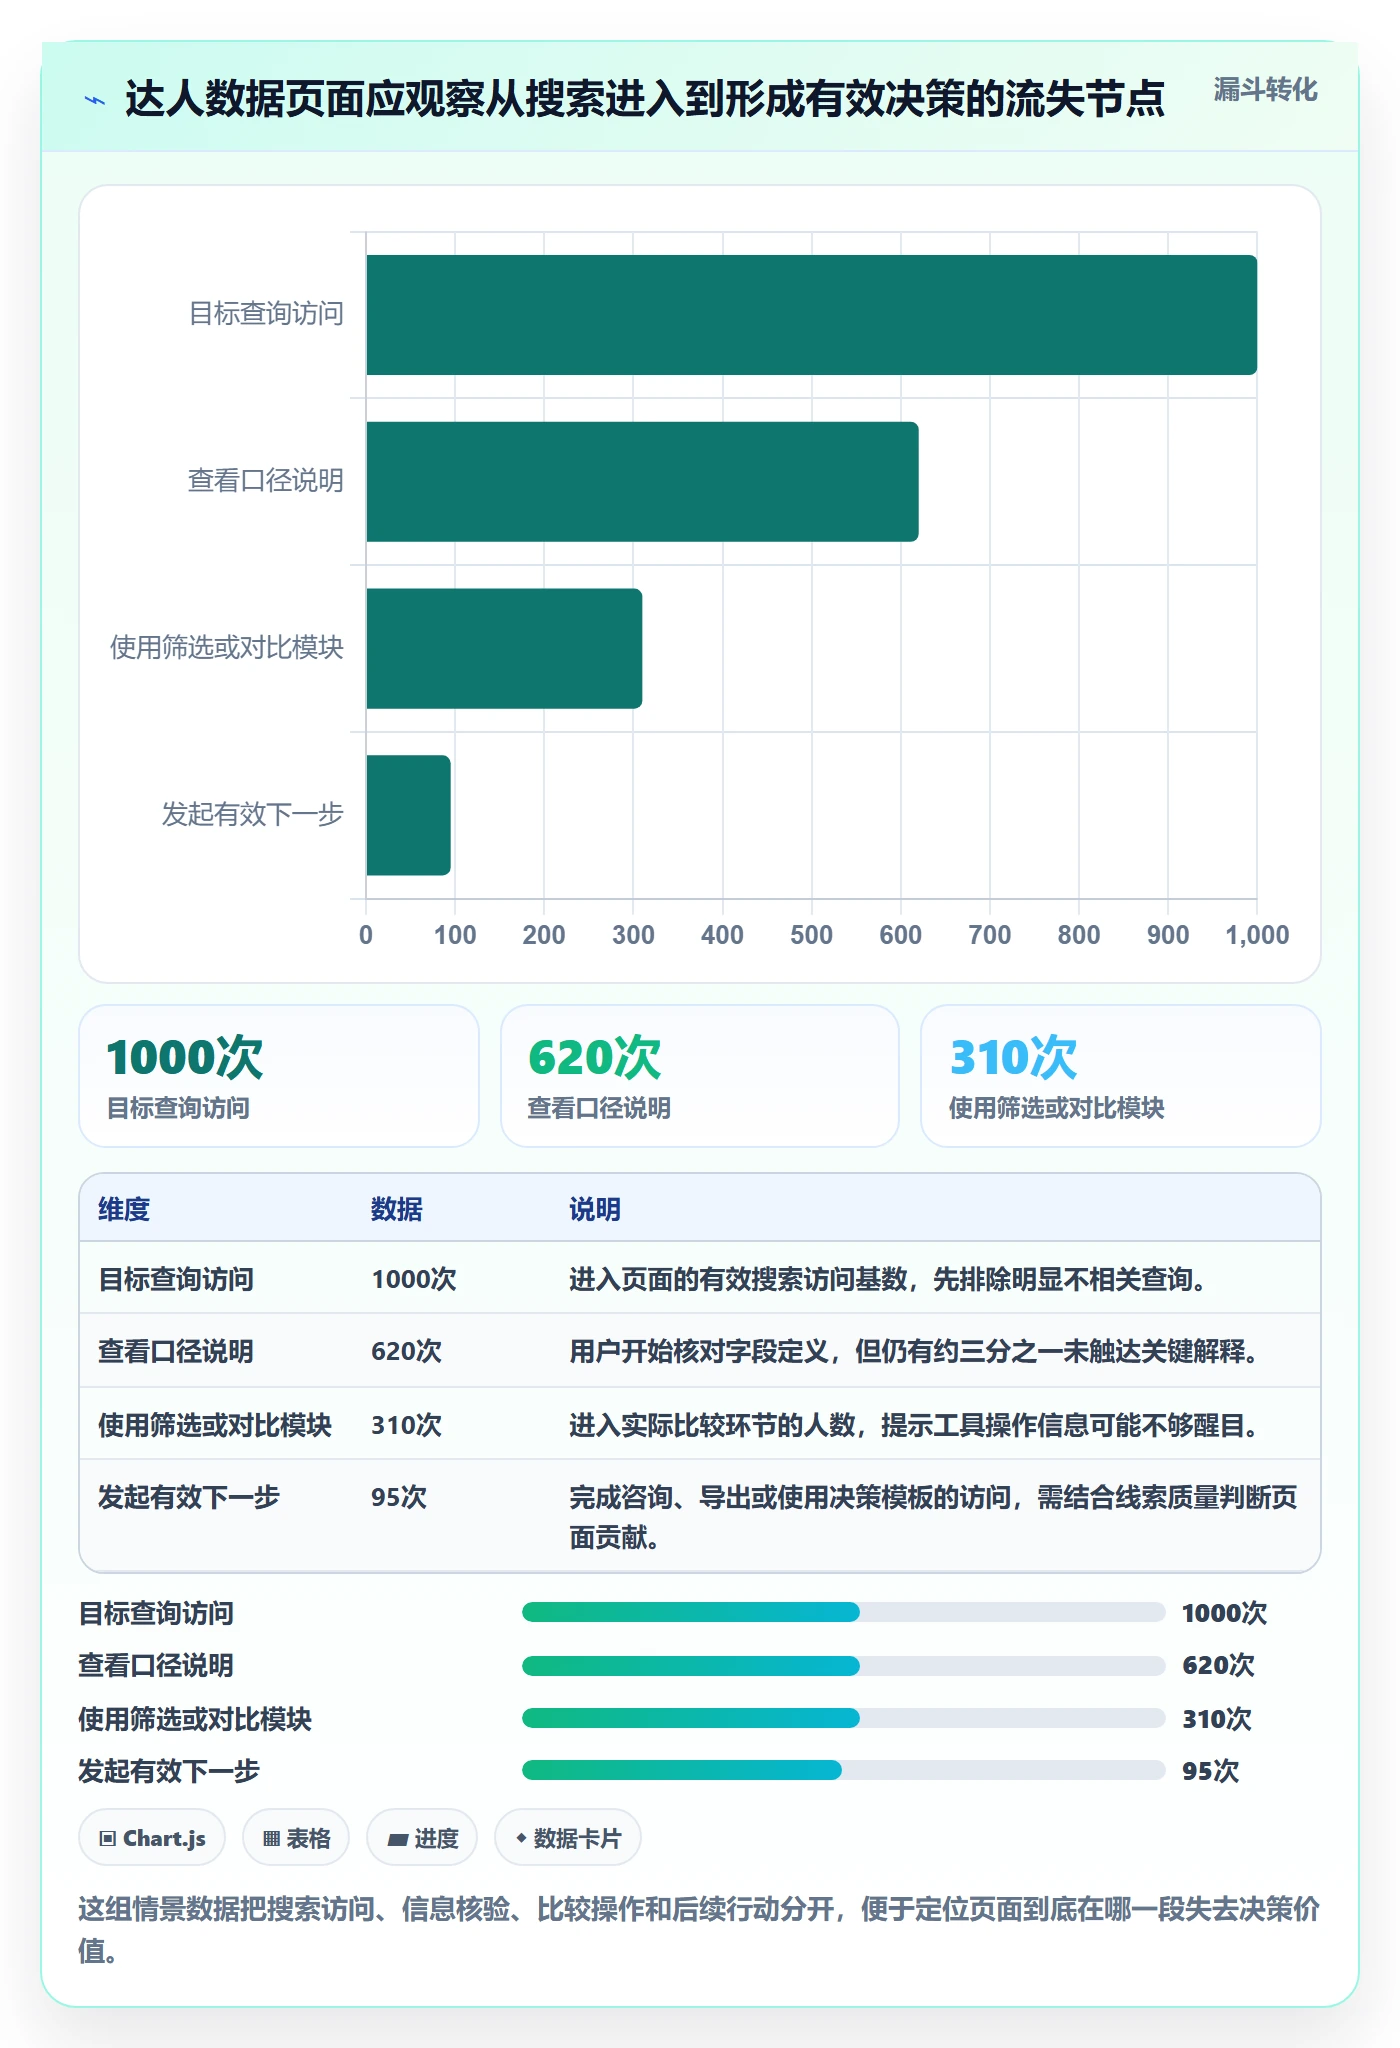Click the footer note starting with 这组情景数据

(699, 1930)
